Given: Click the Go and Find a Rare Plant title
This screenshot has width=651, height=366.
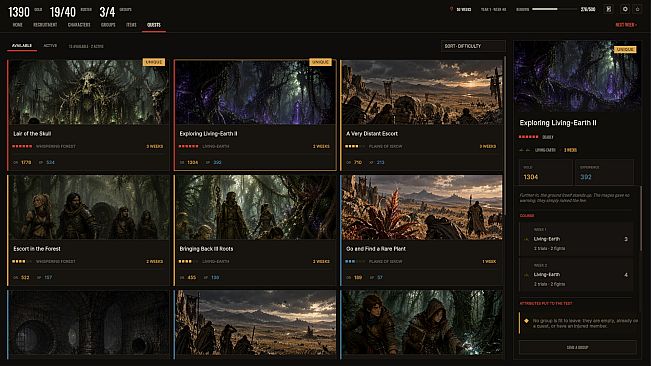Looking at the screenshot, I should (376, 249).
